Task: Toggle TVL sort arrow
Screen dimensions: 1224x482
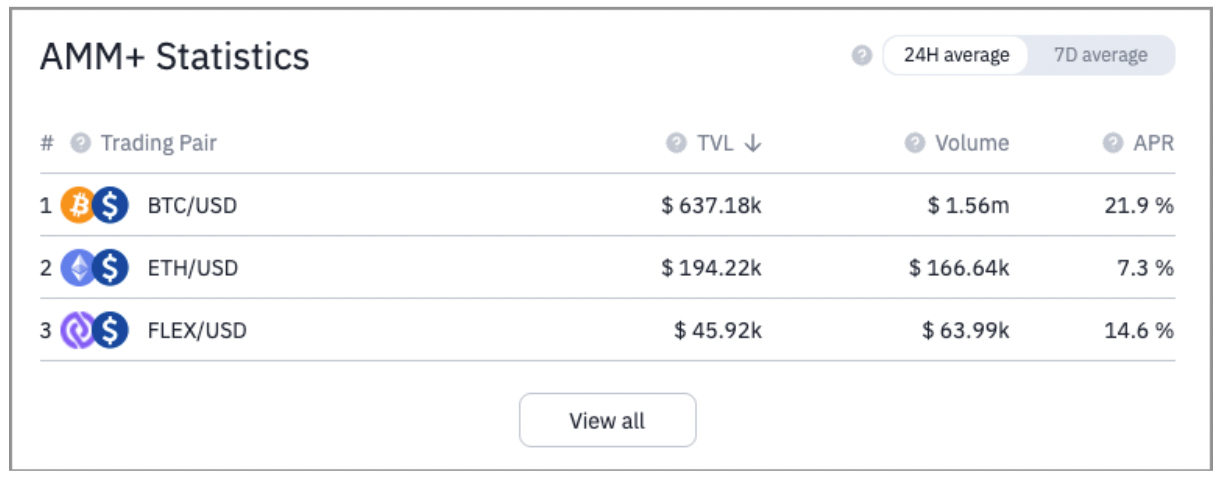Action: point(753,143)
